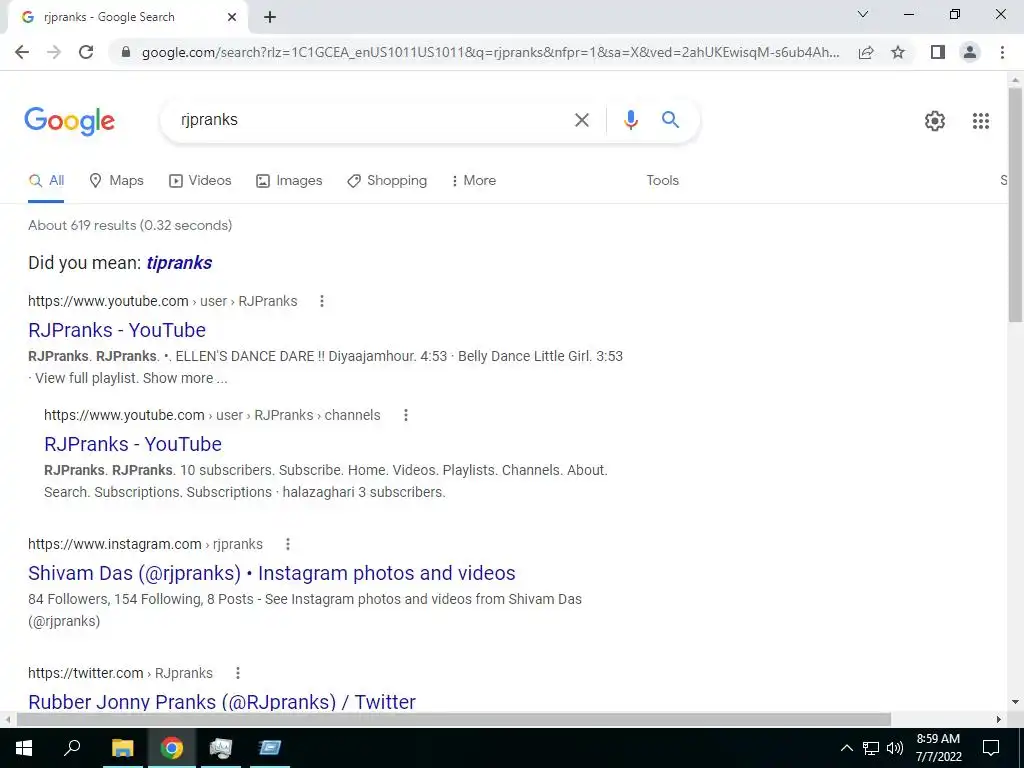Open Chrome three-dot menu
The image size is (1024, 768).
[1002, 52]
